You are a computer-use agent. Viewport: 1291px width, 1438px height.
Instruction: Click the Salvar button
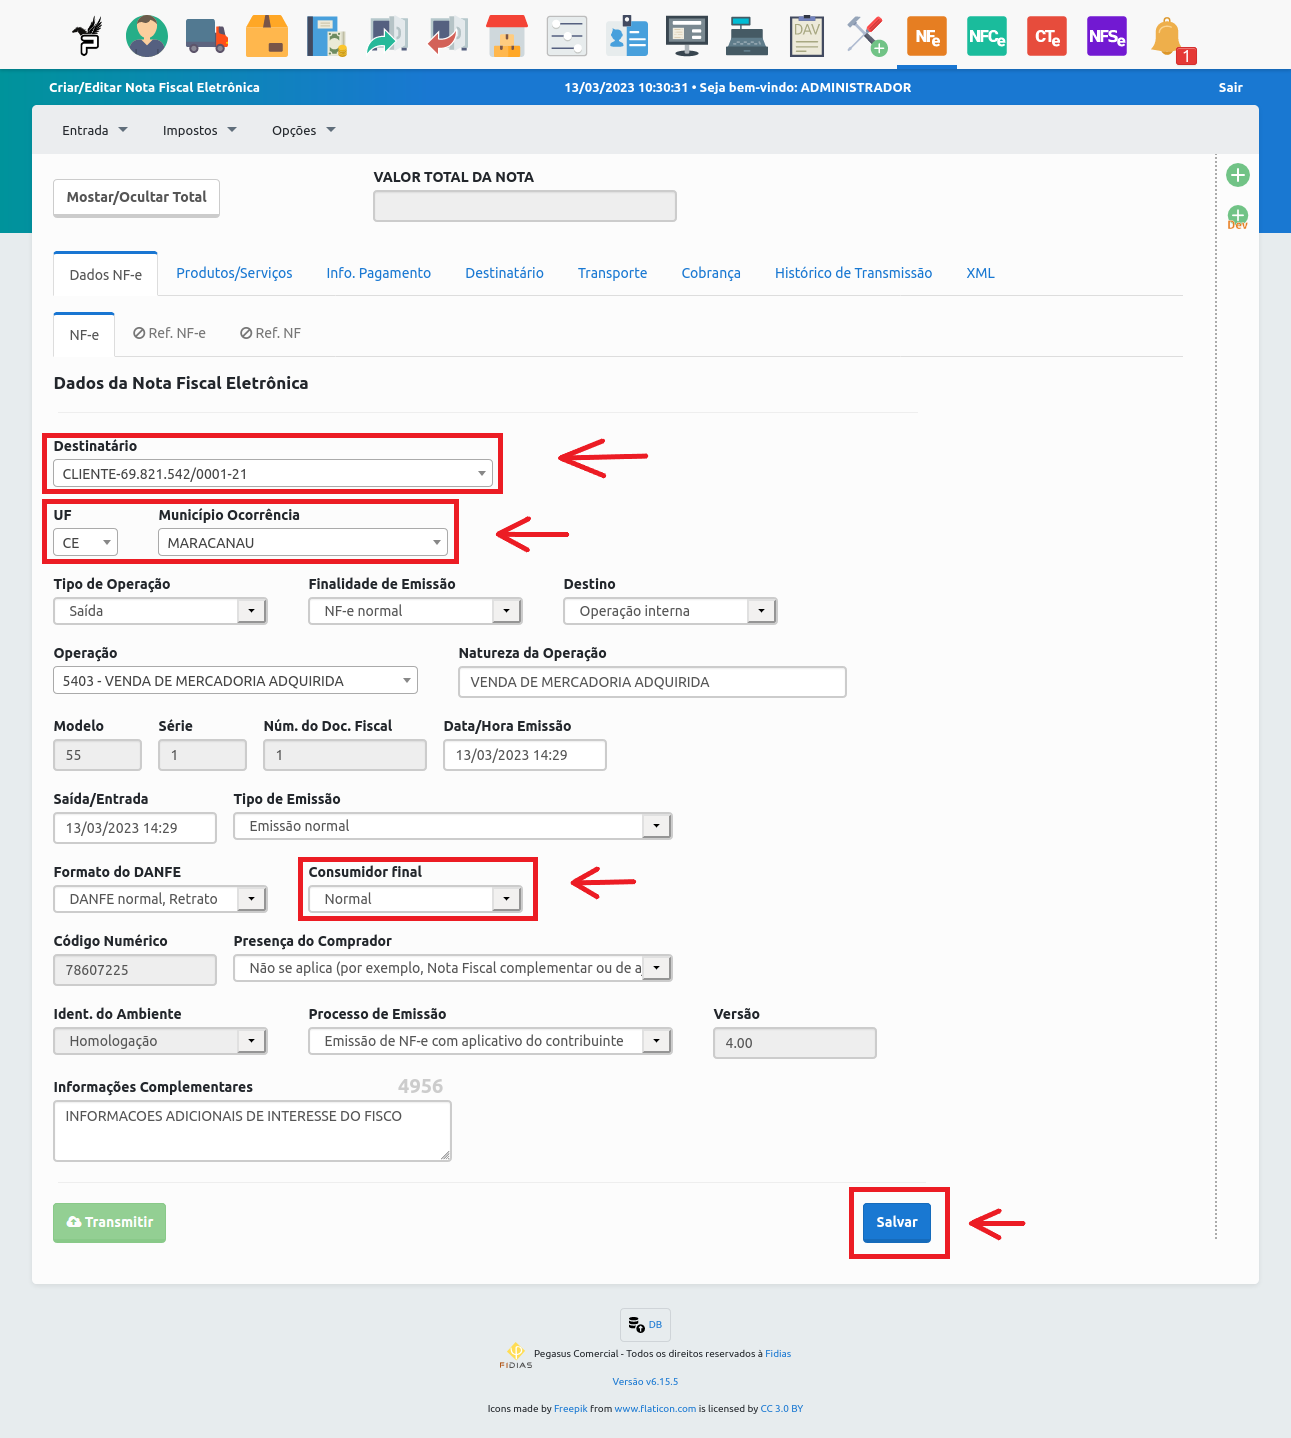click(x=897, y=1222)
